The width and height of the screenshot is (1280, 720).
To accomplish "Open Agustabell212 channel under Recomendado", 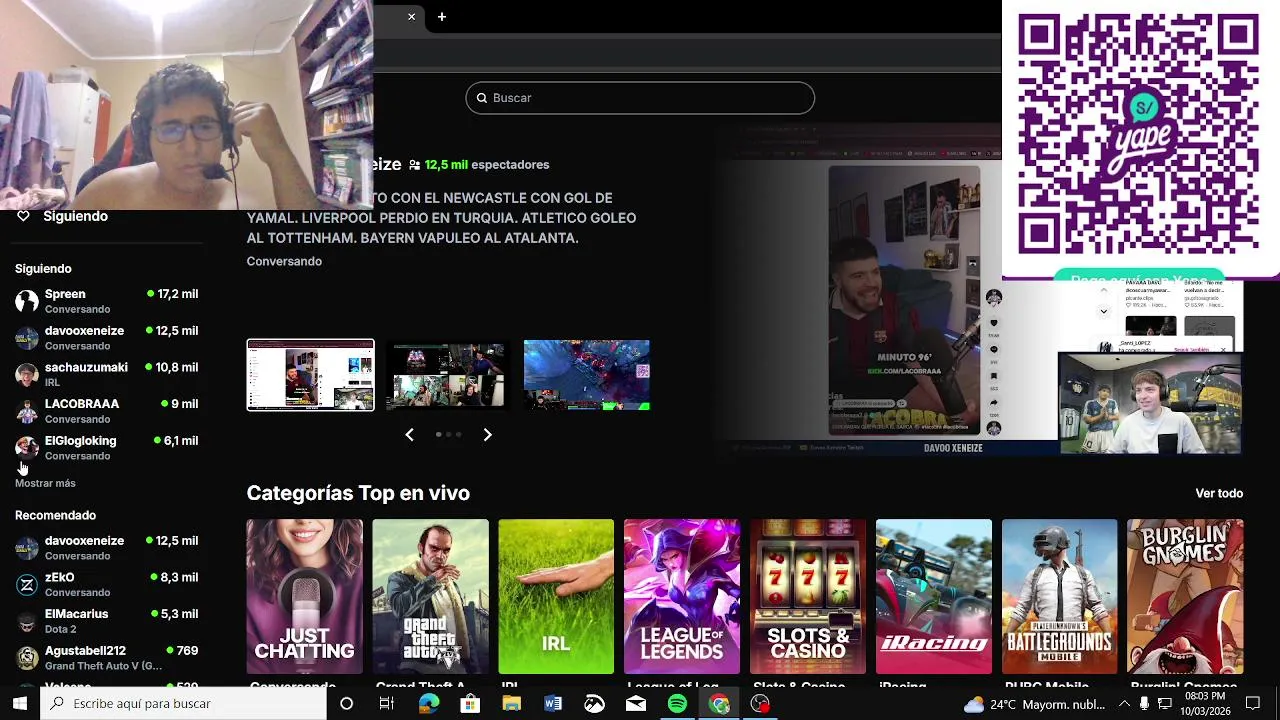I will (x=107, y=658).
